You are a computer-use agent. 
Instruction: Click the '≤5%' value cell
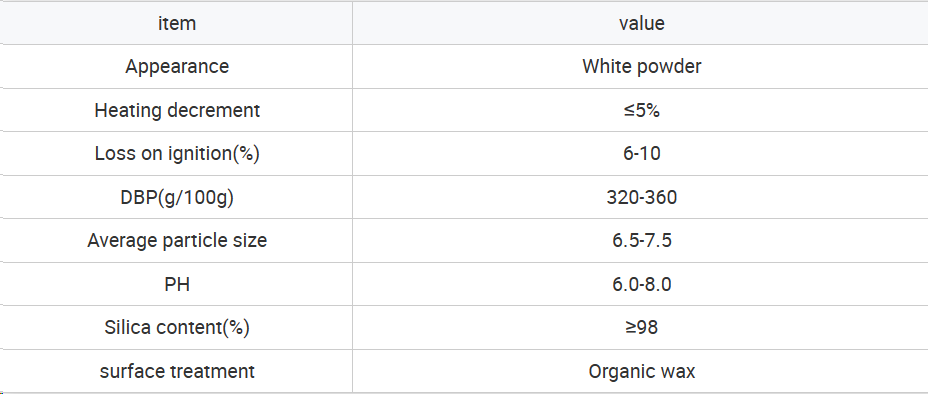[x=641, y=110]
